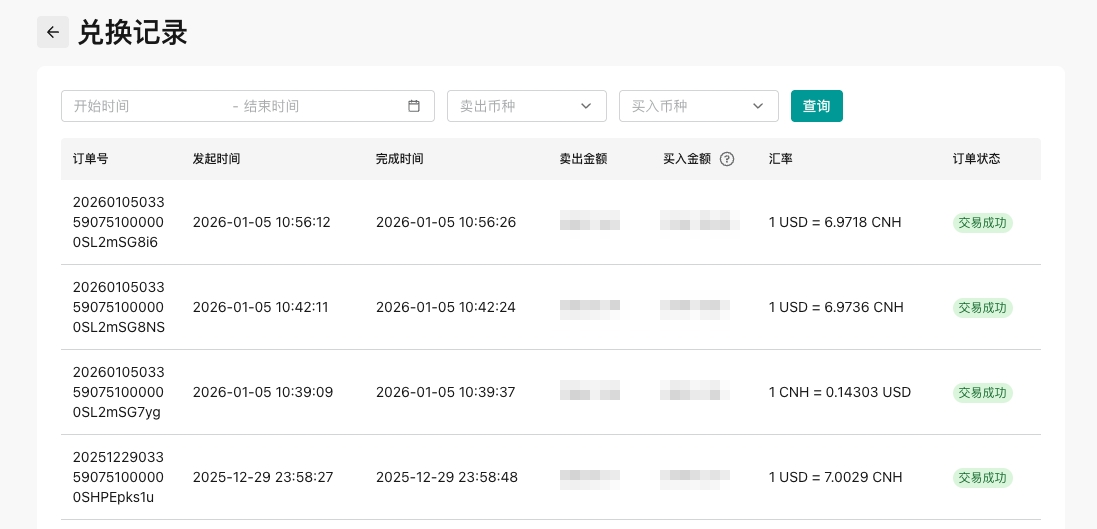Open the calendar icon in date range
Image resolution: width=1097 pixels, height=529 pixels.
point(414,106)
